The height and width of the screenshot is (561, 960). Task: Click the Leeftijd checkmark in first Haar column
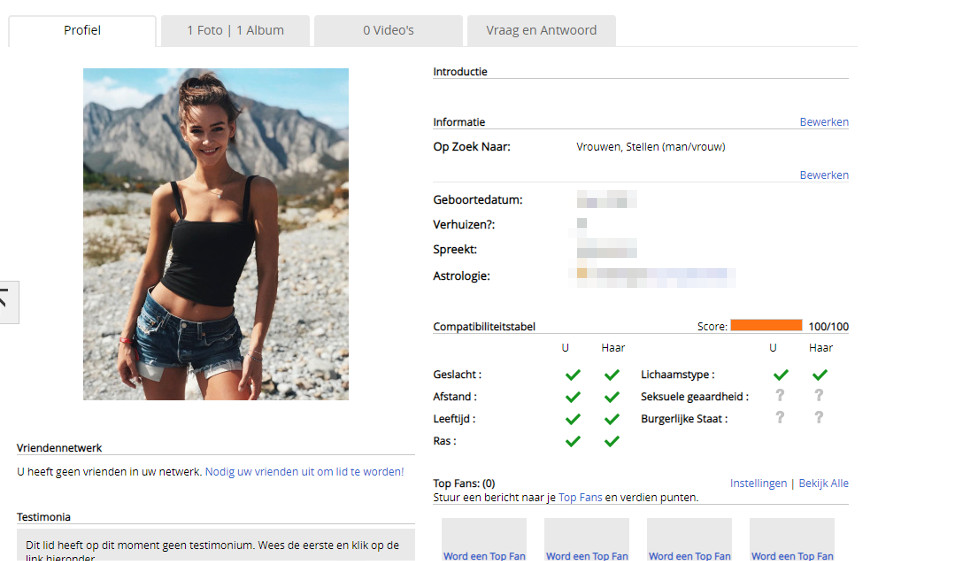click(x=612, y=419)
